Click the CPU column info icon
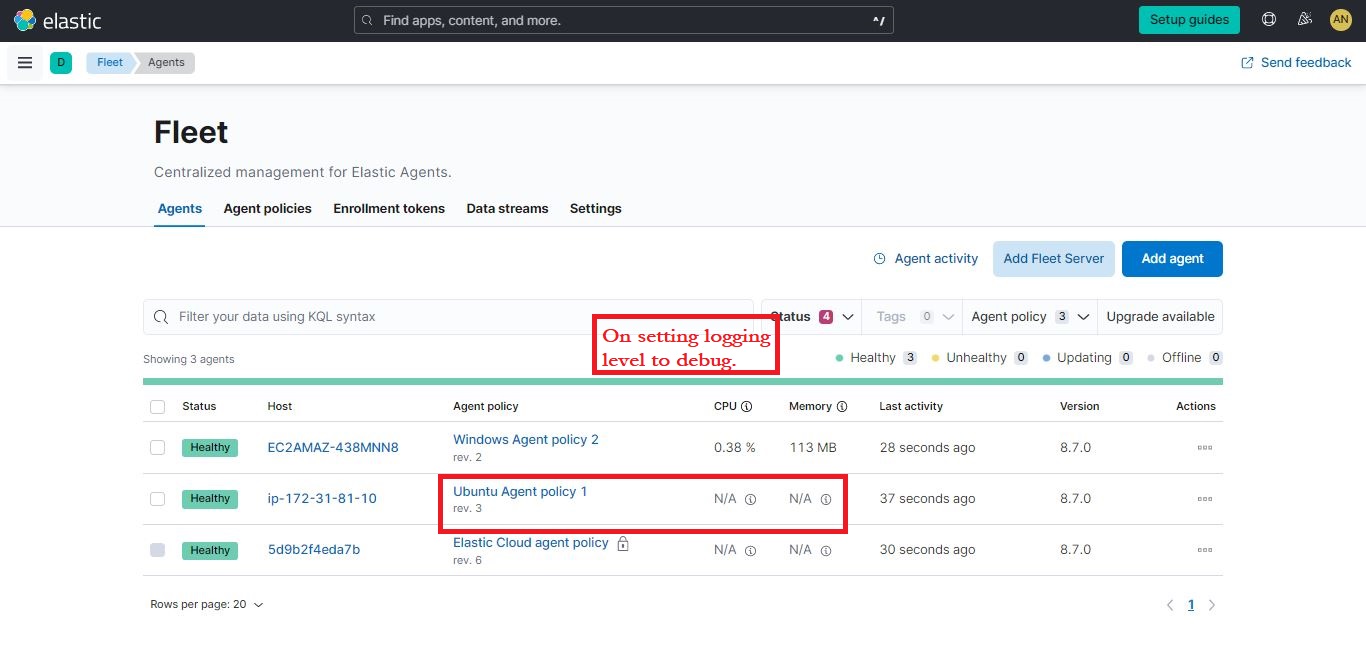Viewport: 1366px width, 649px height. 748,406
